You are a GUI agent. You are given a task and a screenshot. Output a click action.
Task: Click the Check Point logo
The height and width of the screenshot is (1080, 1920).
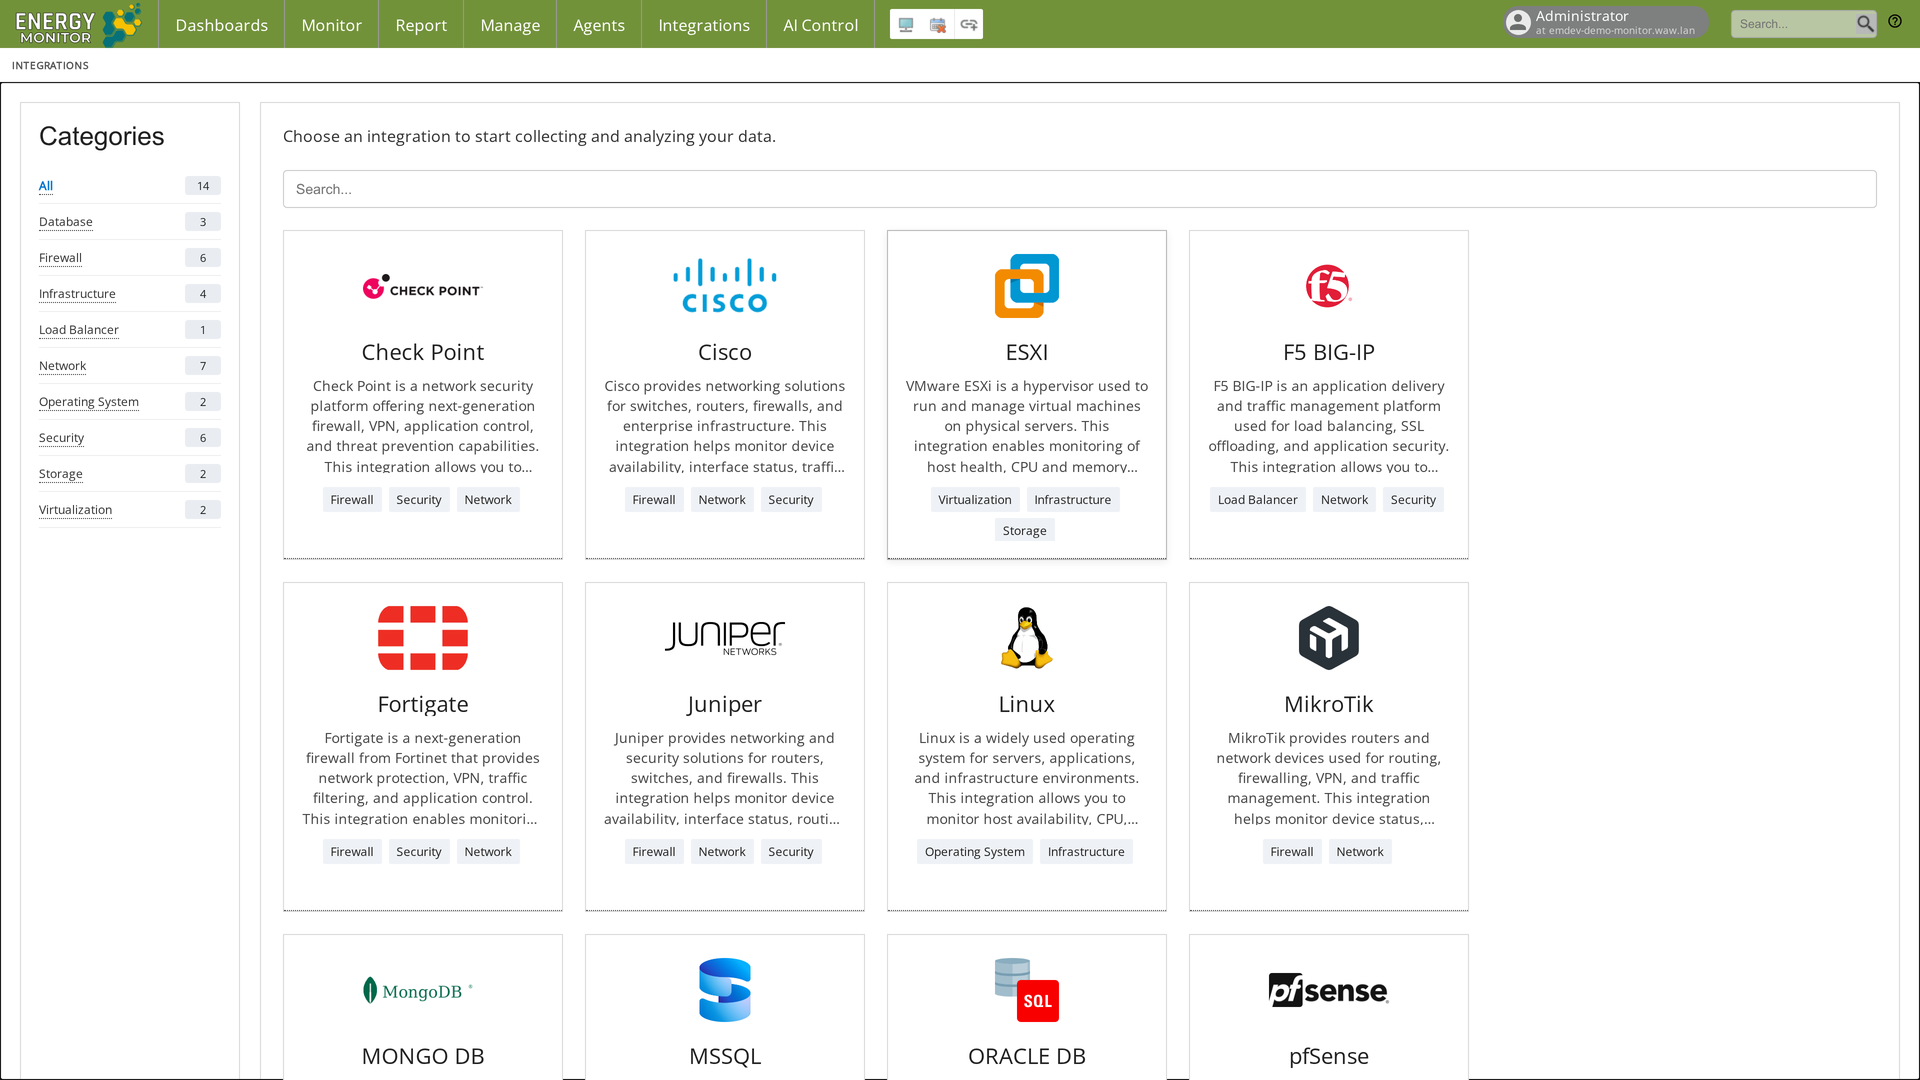[x=423, y=288]
